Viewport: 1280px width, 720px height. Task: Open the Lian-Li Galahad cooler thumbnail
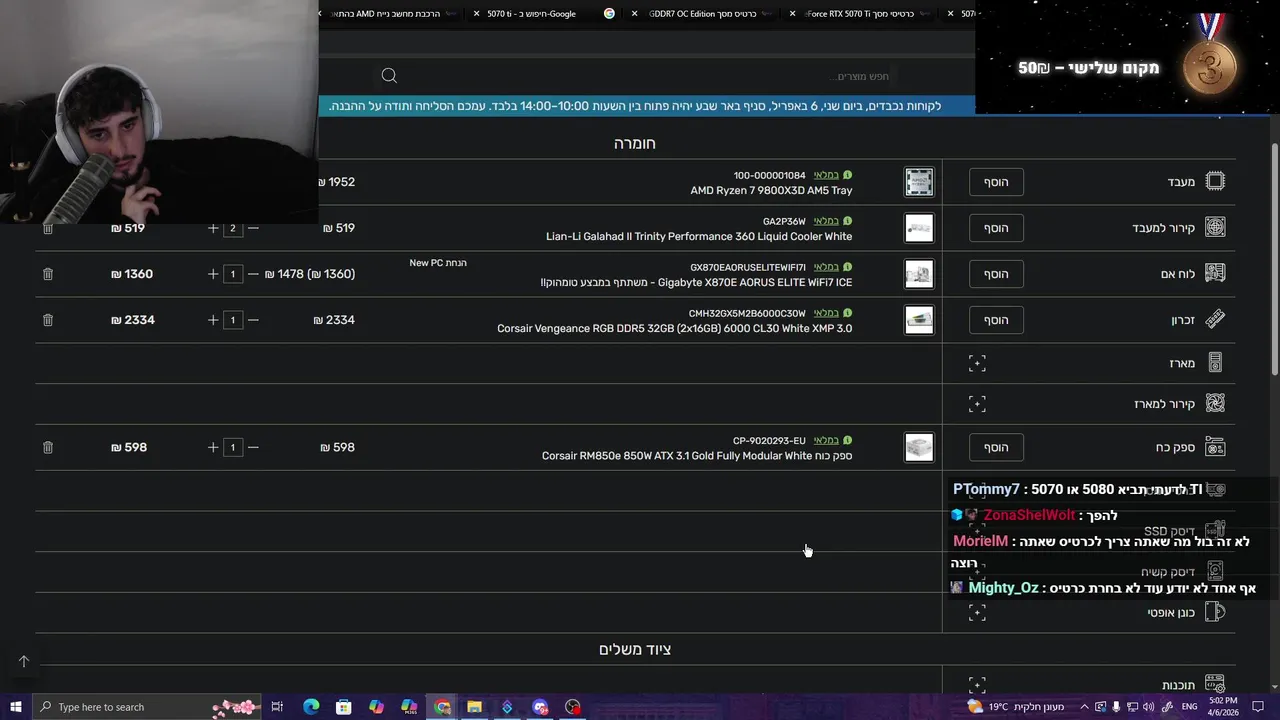coord(919,228)
